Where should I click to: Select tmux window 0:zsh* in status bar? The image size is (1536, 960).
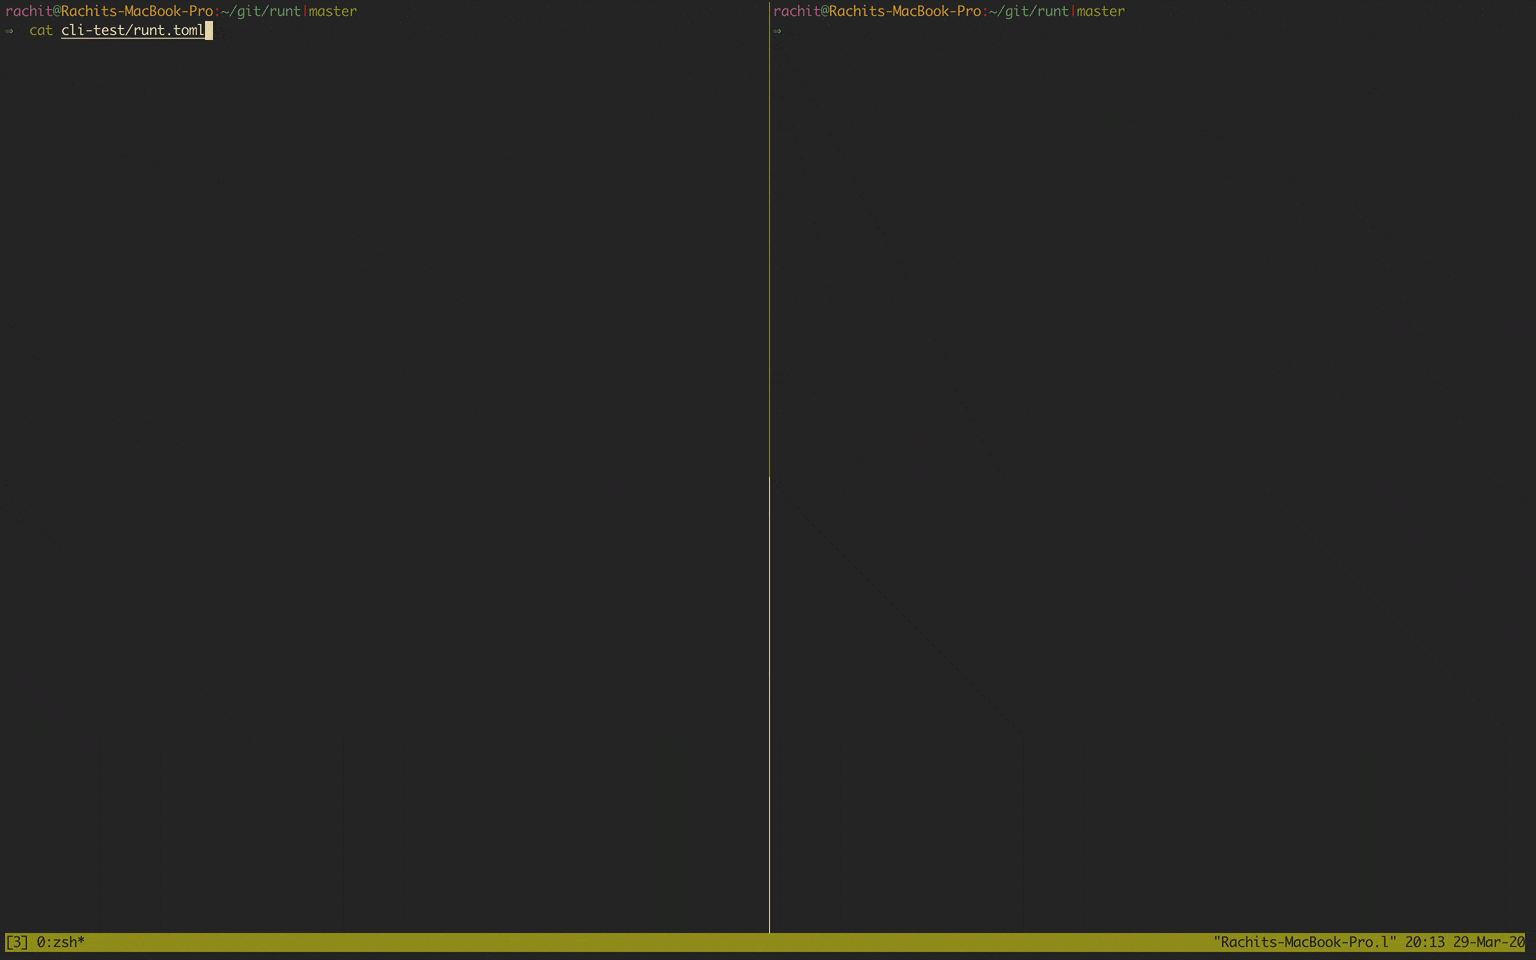(61, 942)
